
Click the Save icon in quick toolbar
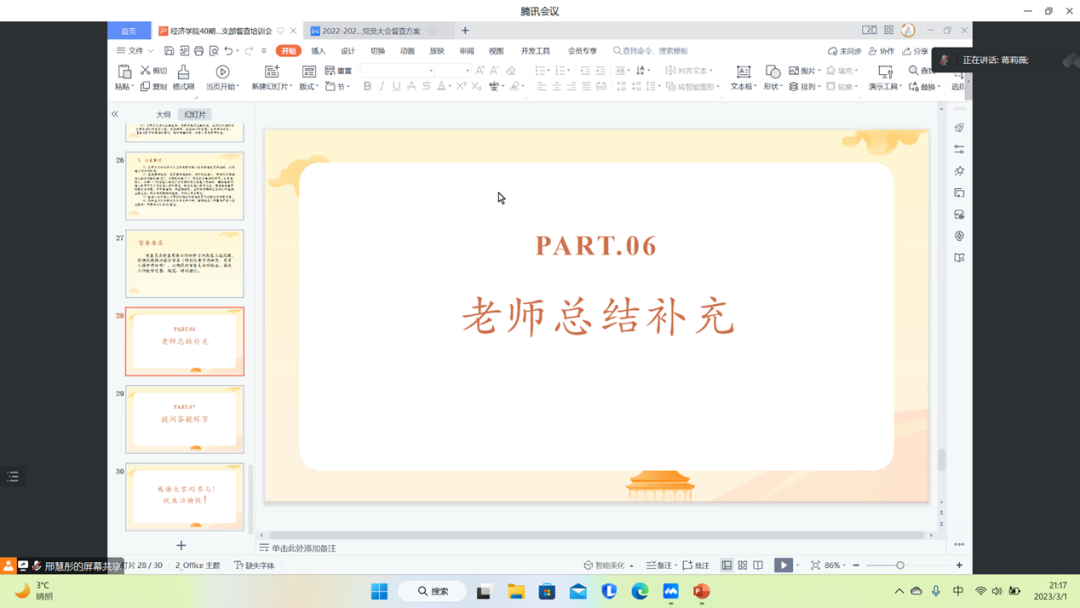point(169,51)
